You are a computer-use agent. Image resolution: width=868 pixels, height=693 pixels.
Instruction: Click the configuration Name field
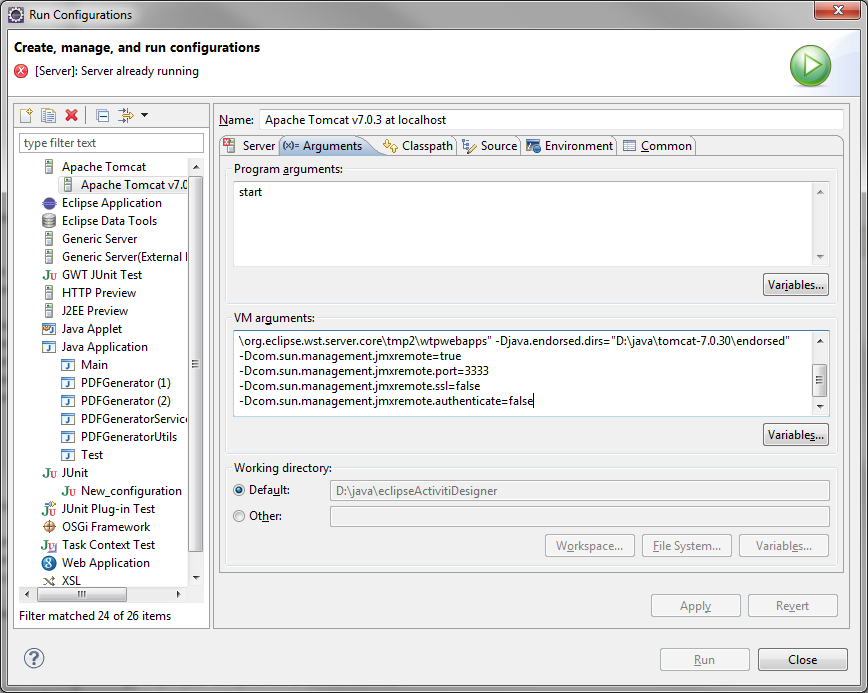tap(551, 120)
